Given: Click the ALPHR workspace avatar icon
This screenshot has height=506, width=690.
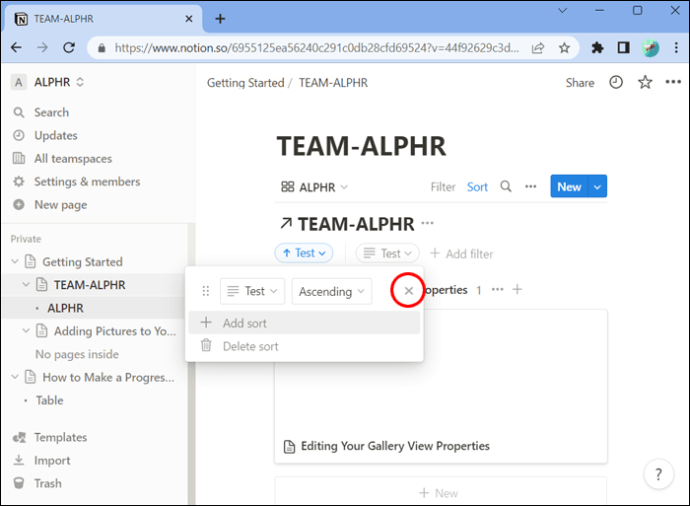Looking at the screenshot, I should point(18,82).
